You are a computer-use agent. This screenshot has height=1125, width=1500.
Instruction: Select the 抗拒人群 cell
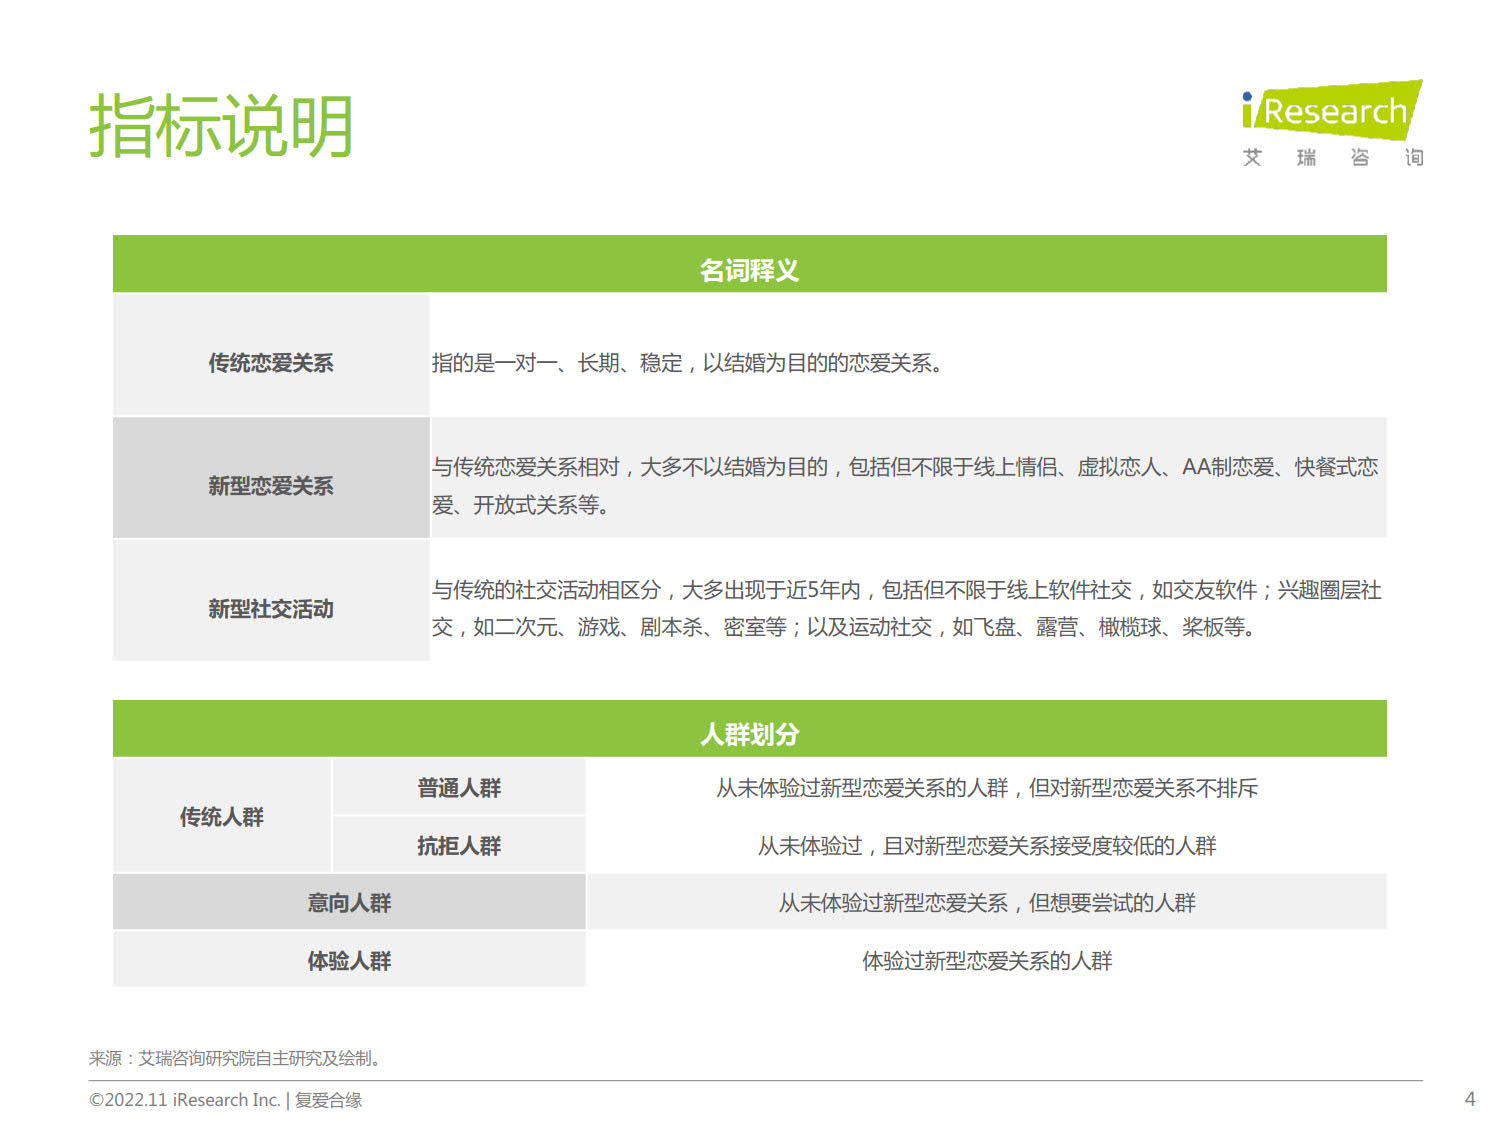click(x=459, y=846)
